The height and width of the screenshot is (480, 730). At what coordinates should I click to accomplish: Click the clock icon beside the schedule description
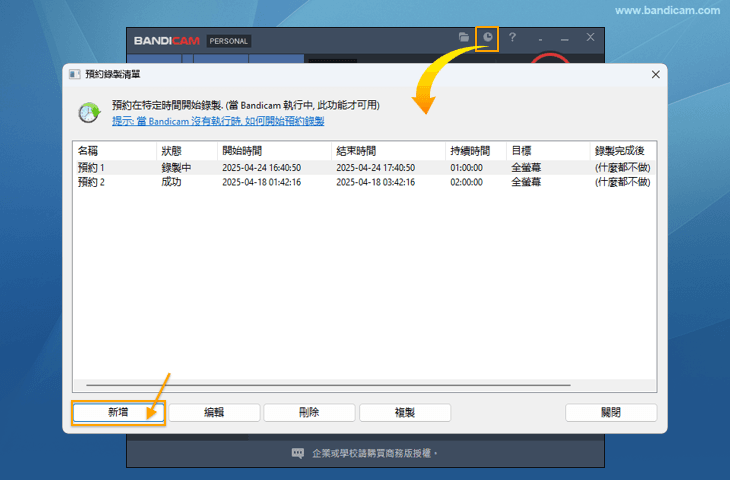[x=89, y=113]
